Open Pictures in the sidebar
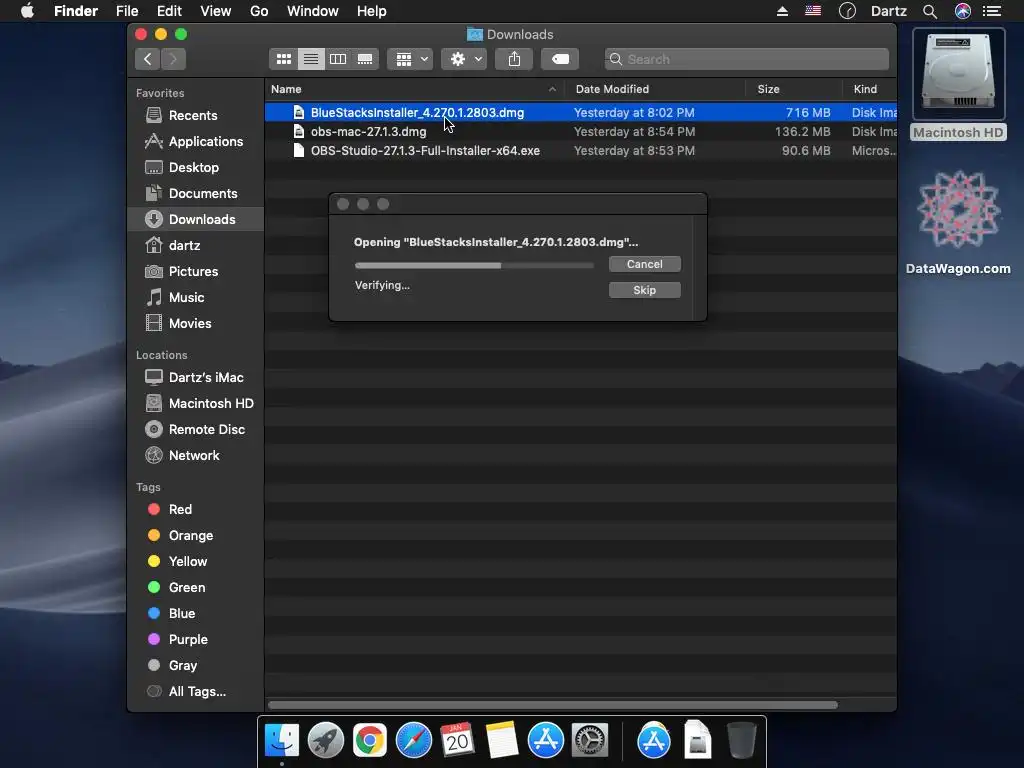Image resolution: width=1024 pixels, height=768 pixels. pyautogui.click(x=195, y=272)
